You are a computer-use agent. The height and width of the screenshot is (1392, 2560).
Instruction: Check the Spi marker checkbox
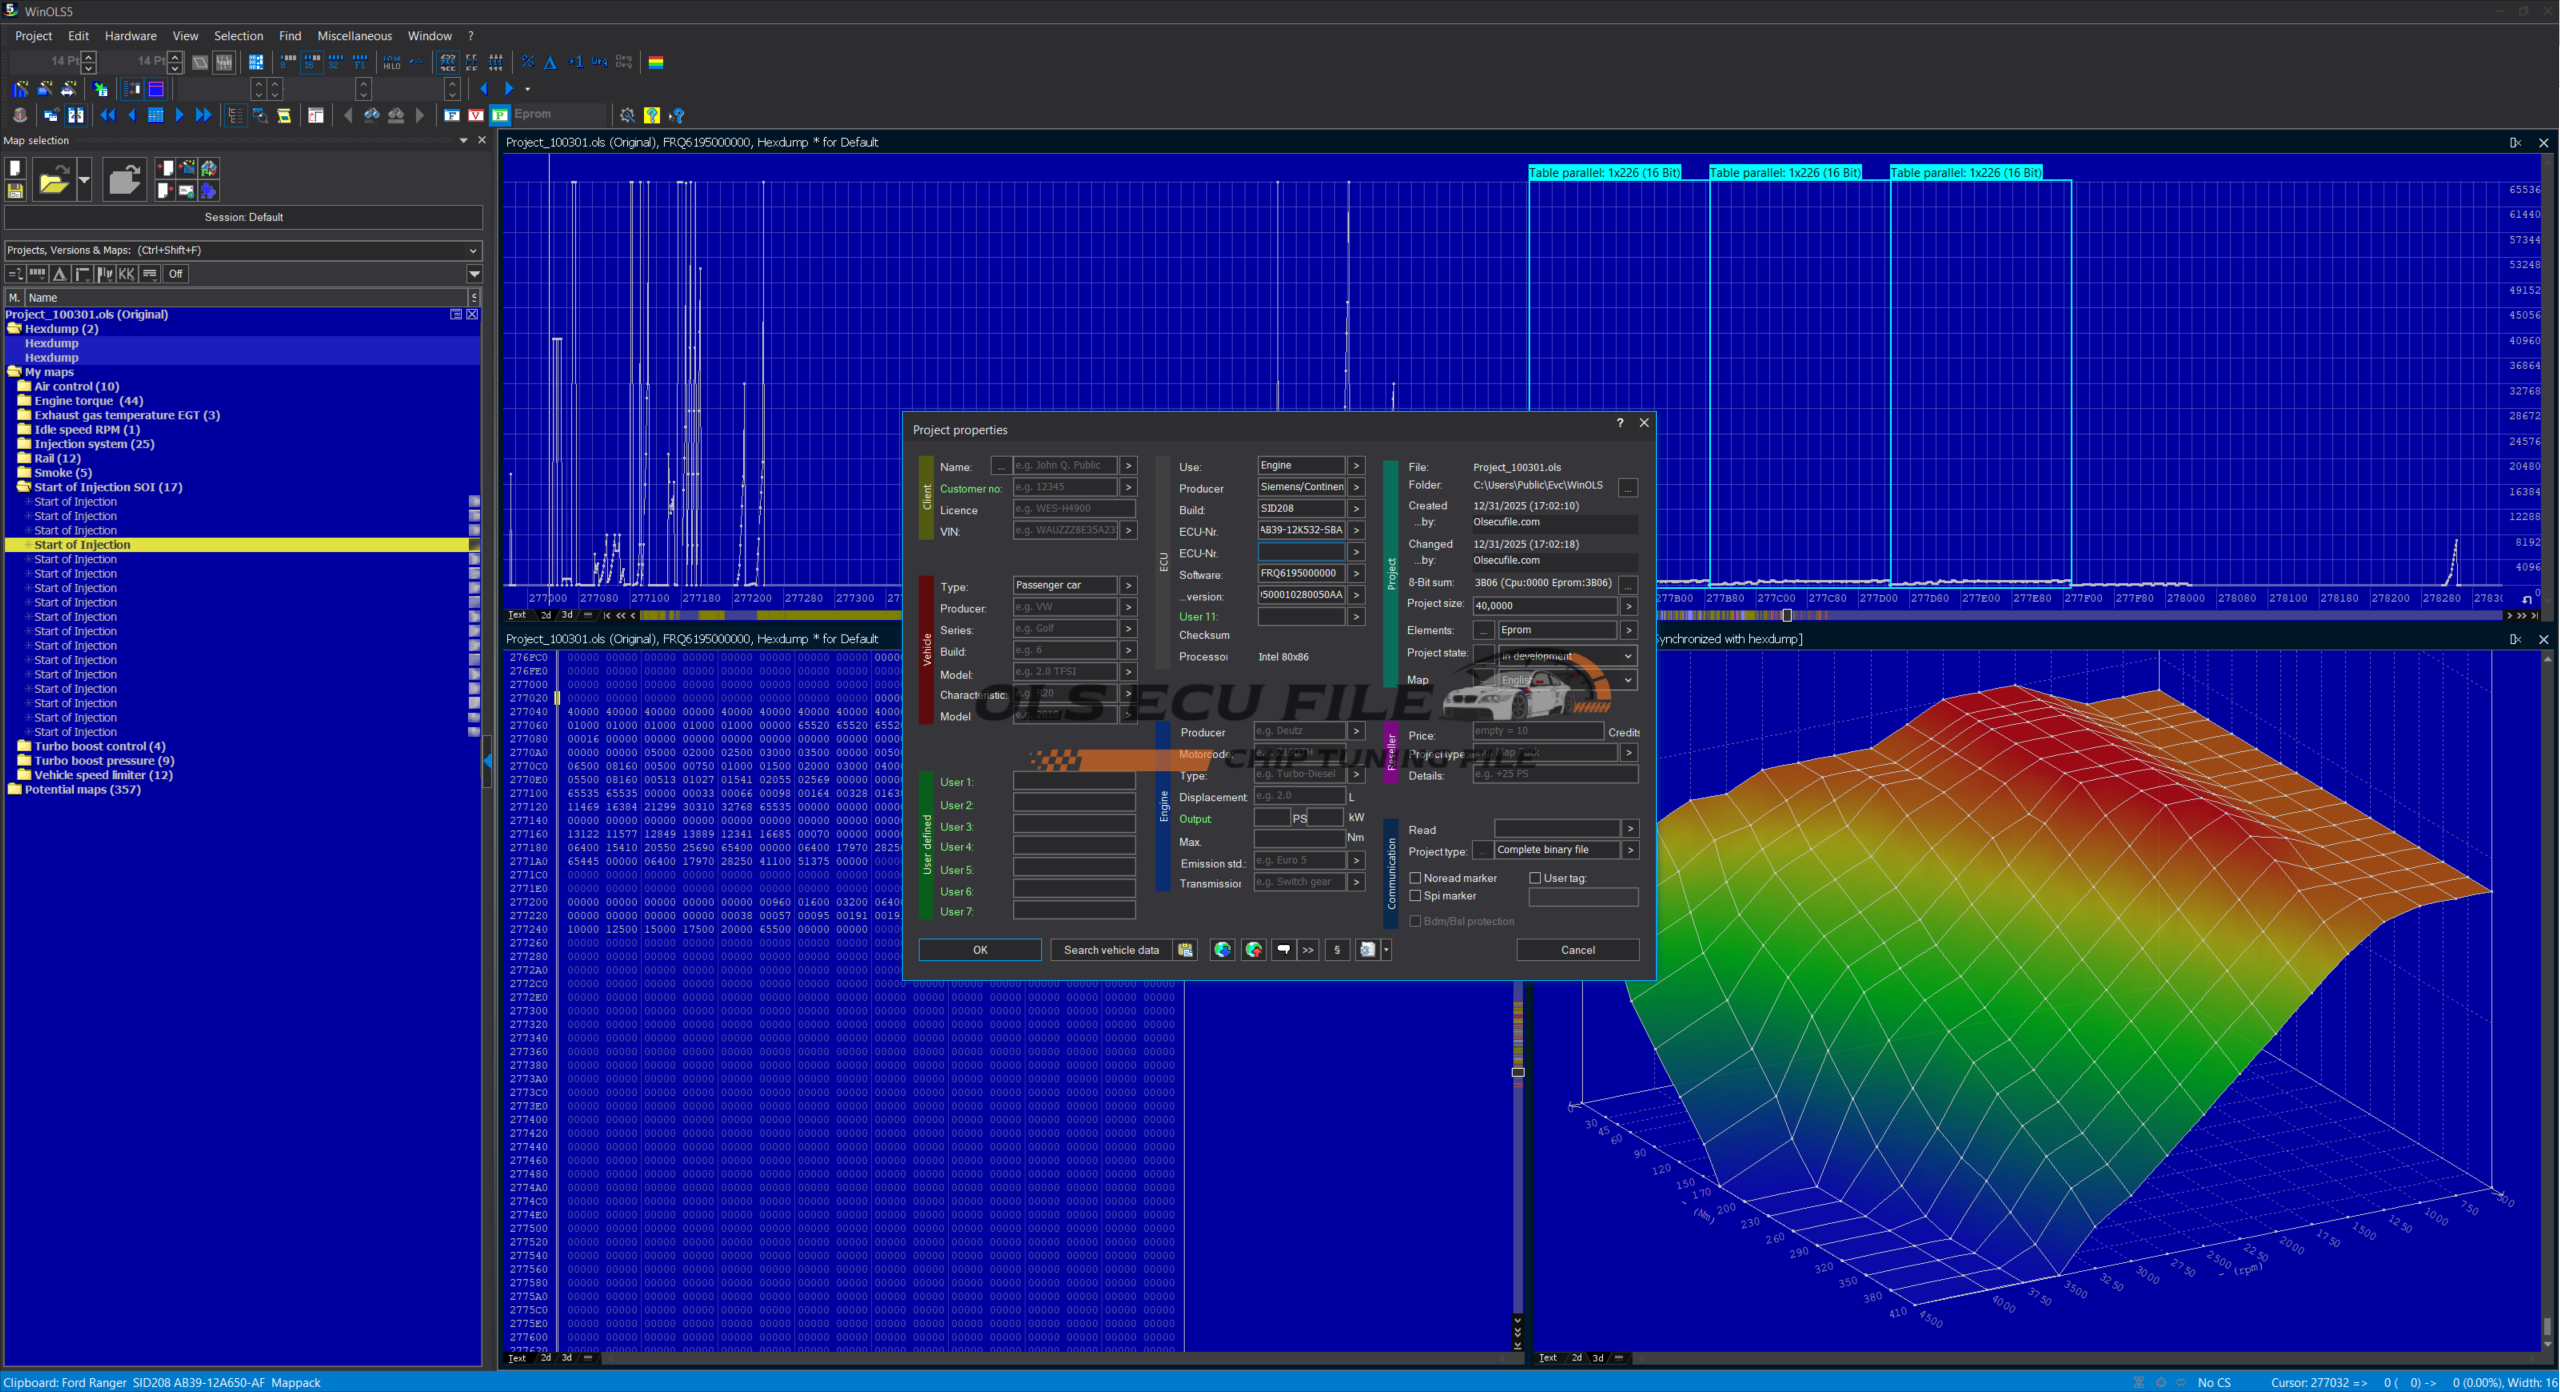[x=1415, y=896]
